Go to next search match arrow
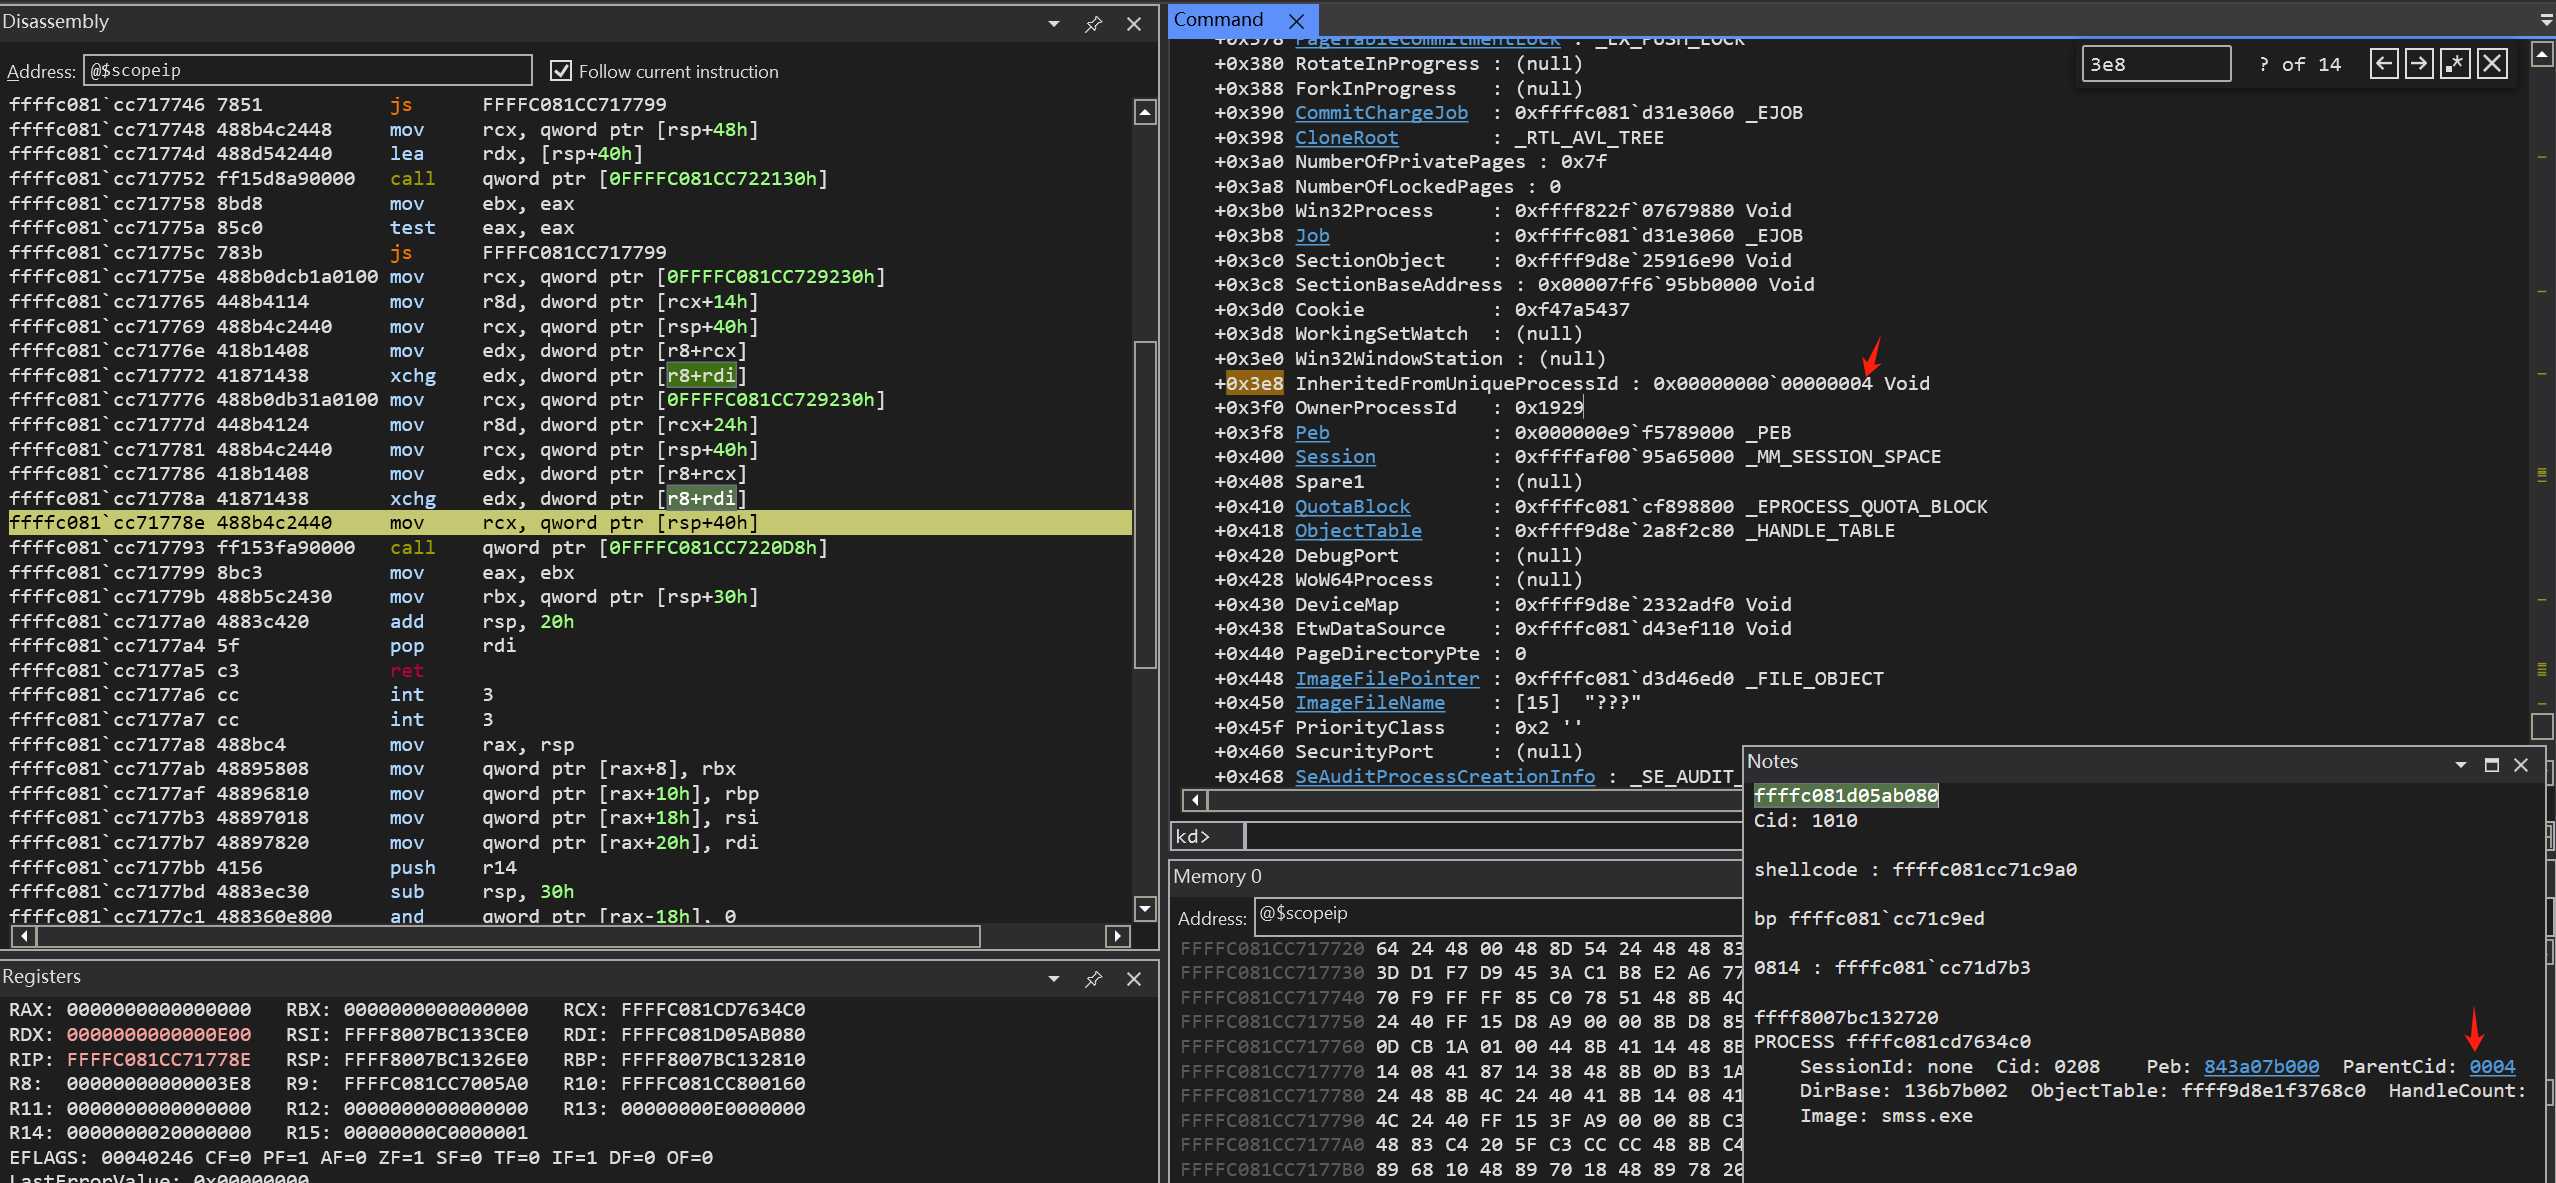Image resolution: width=2556 pixels, height=1183 pixels. tap(2419, 64)
